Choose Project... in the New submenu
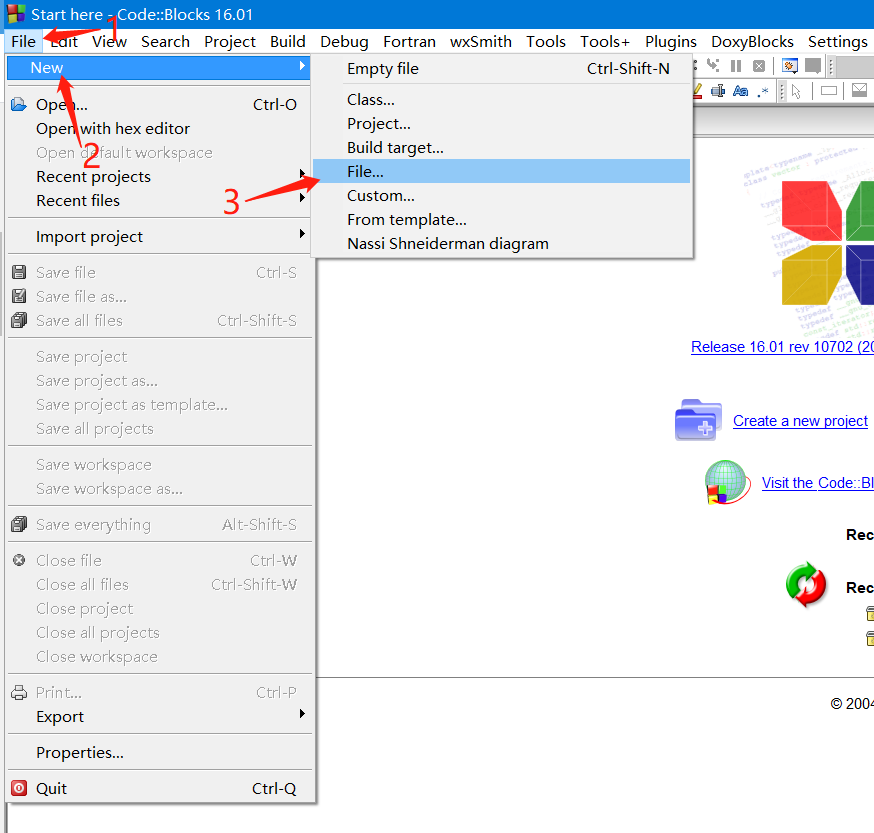The image size is (874, 833). [x=502, y=124]
